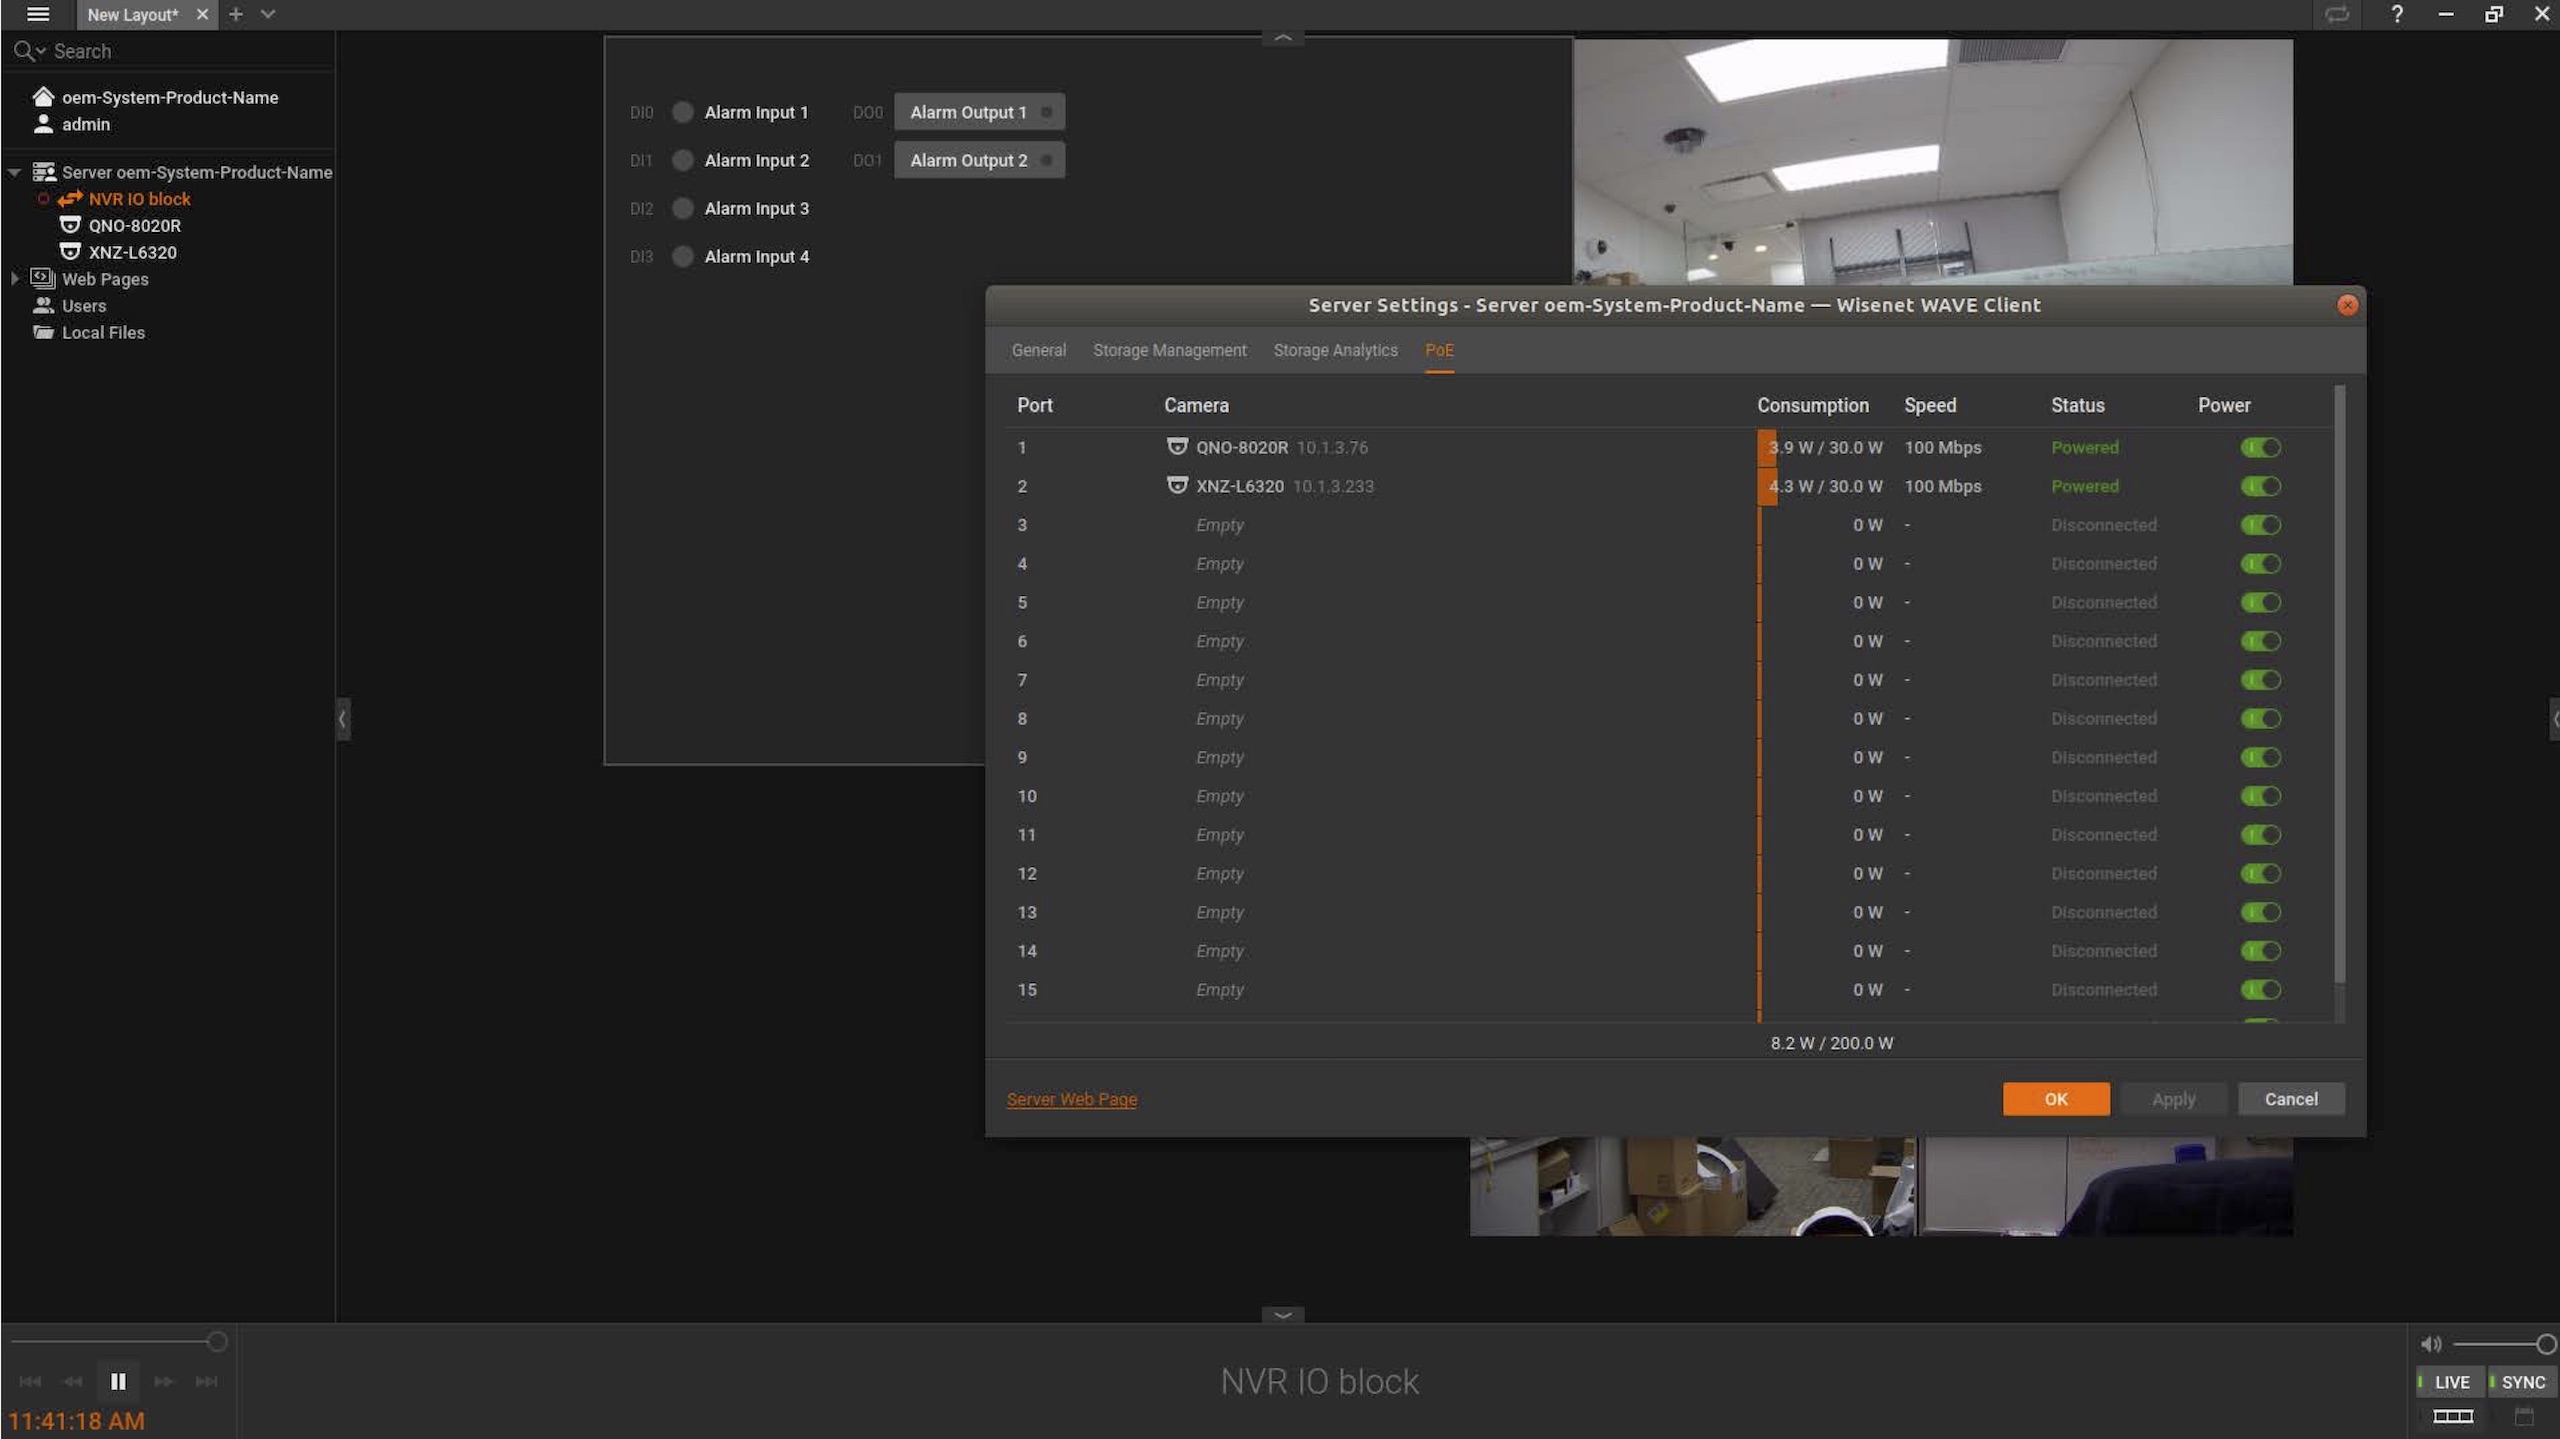Viewport: 2560px width, 1439px height.
Task: Toggle power for port 7
Action: click(x=2260, y=680)
